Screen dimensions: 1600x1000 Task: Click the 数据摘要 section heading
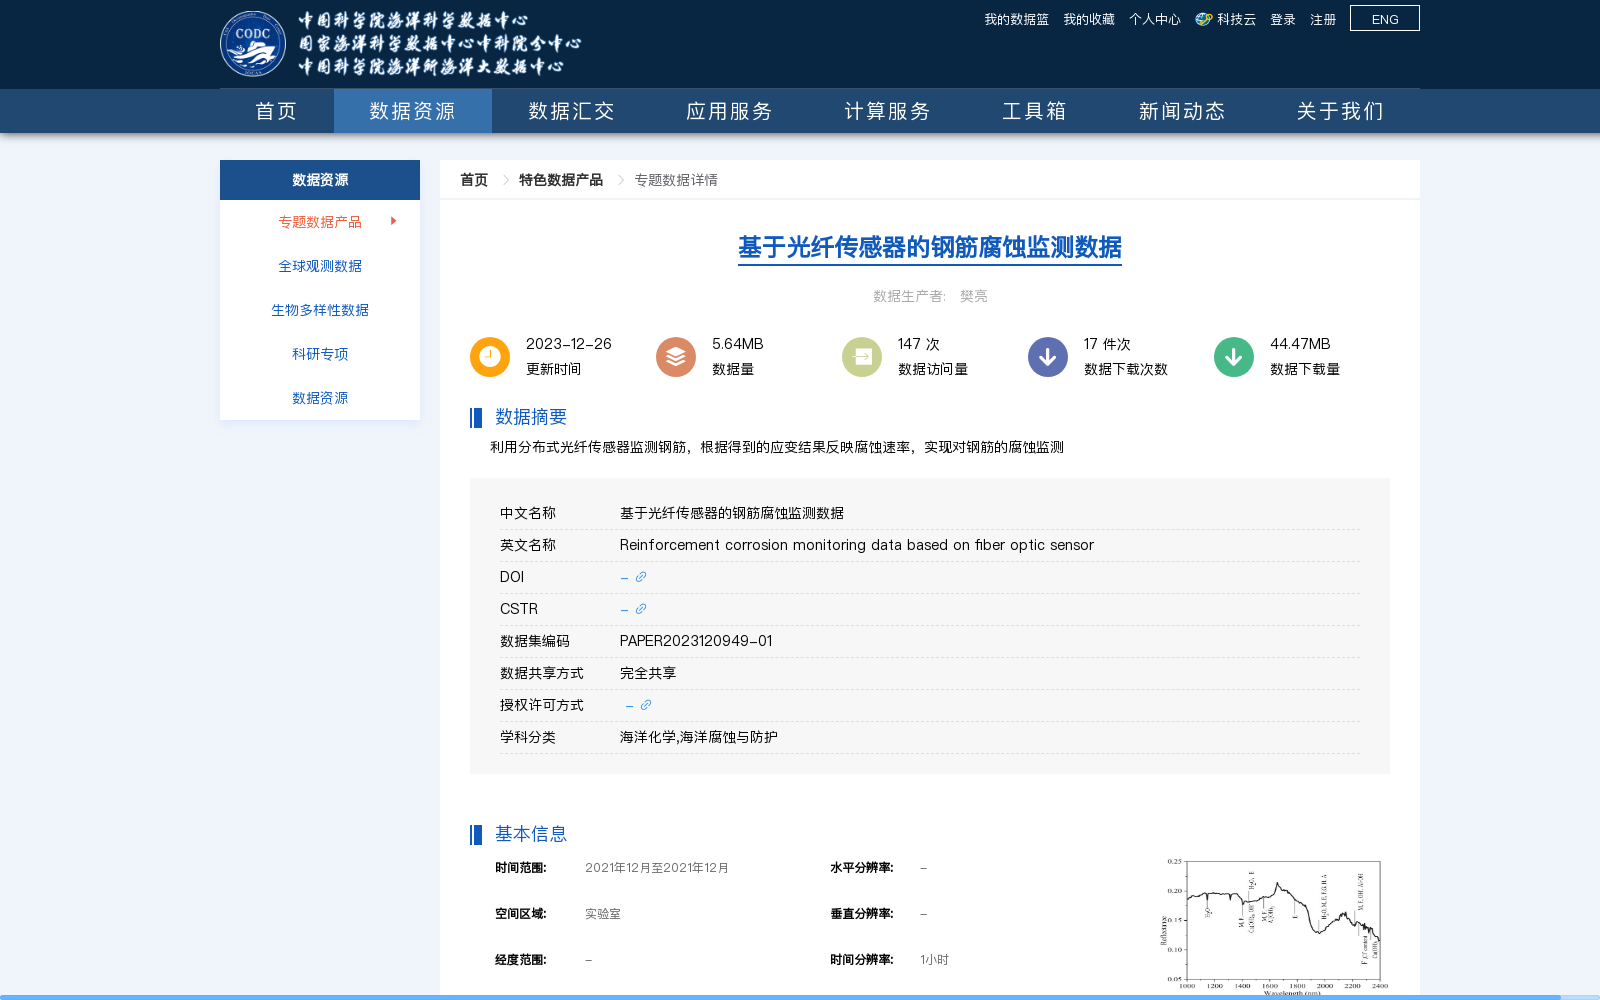pos(531,417)
